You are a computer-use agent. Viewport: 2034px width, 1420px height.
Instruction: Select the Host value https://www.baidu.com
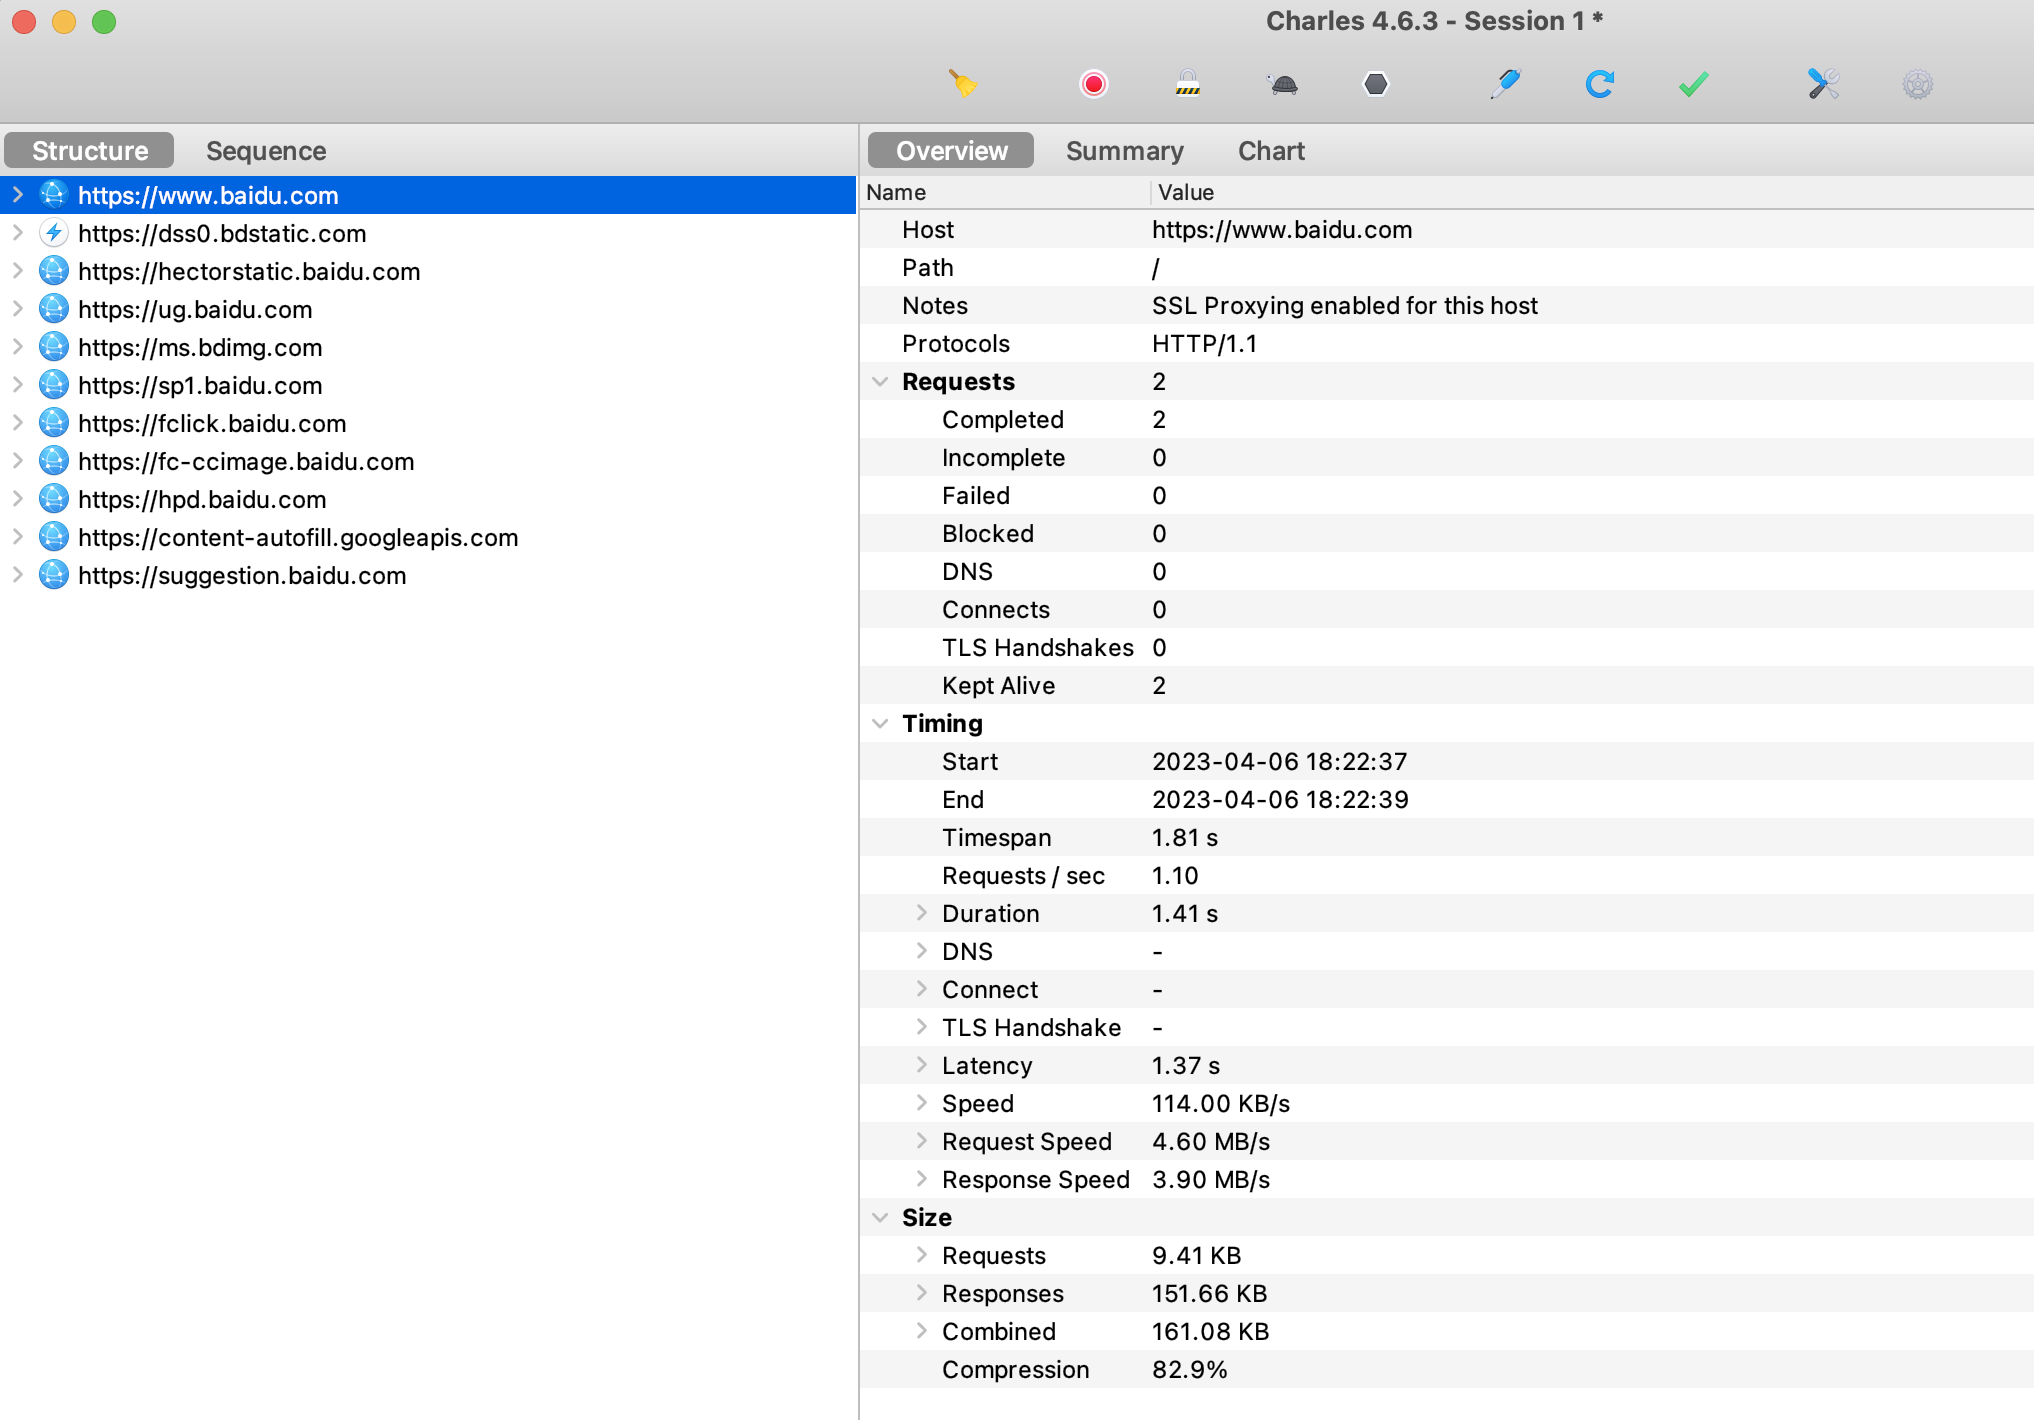tap(1282, 229)
